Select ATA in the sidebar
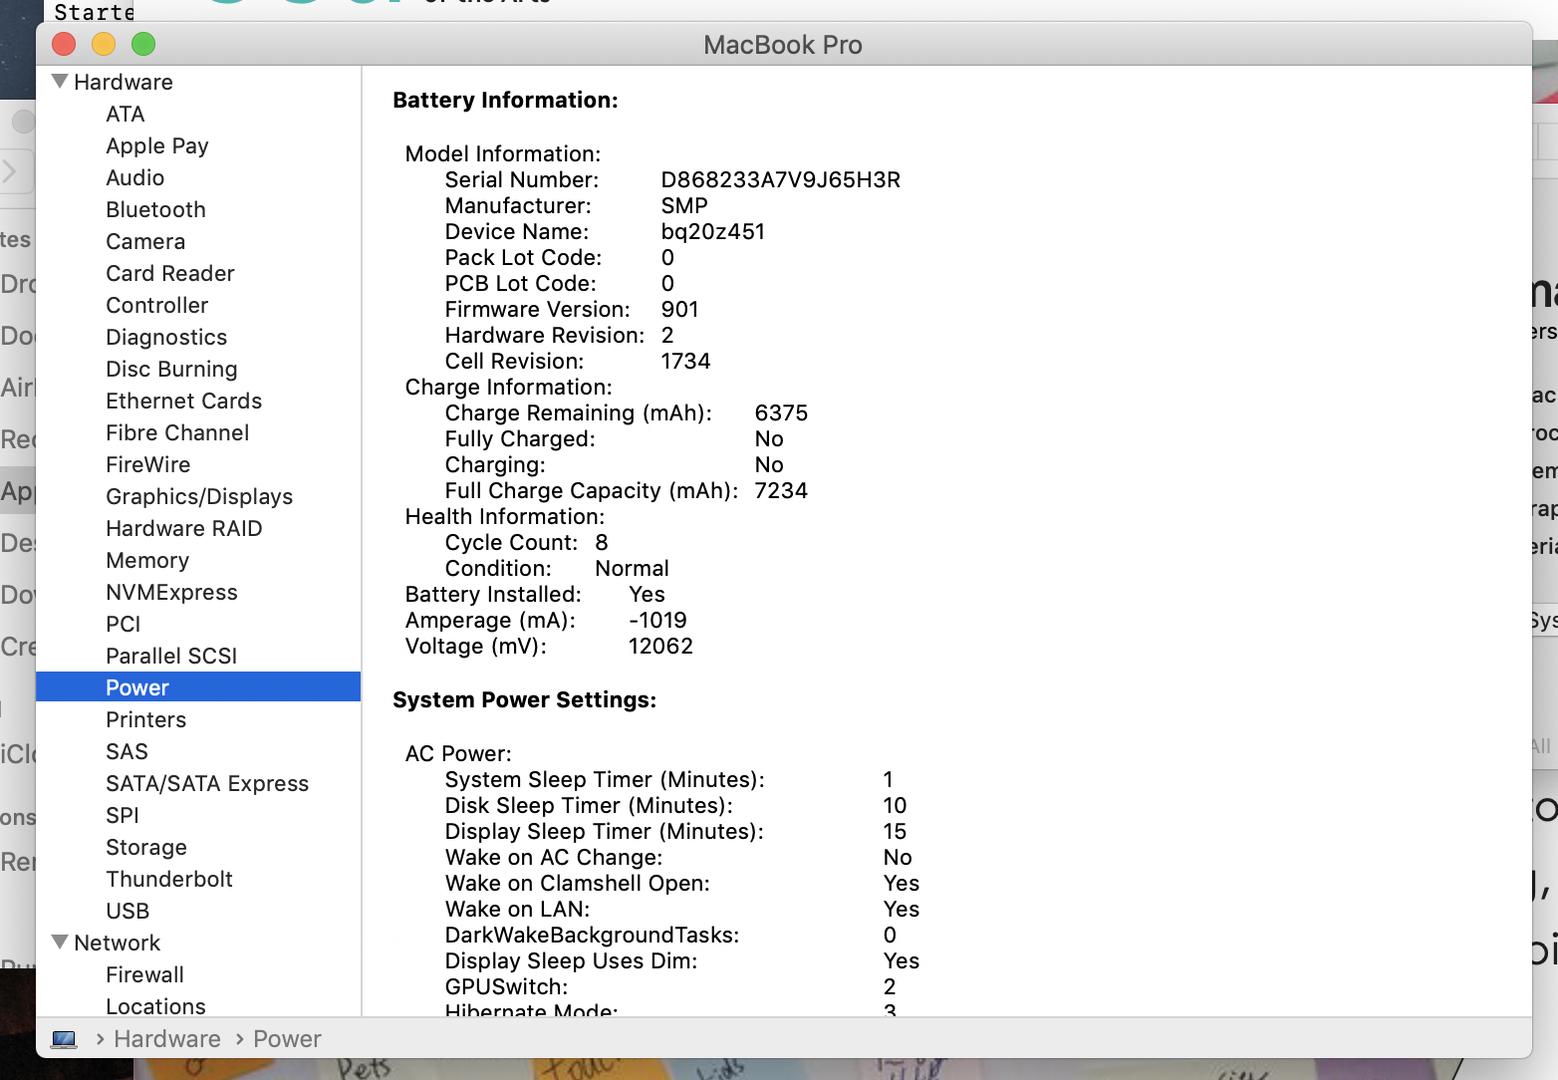The image size is (1558, 1080). pos(125,114)
